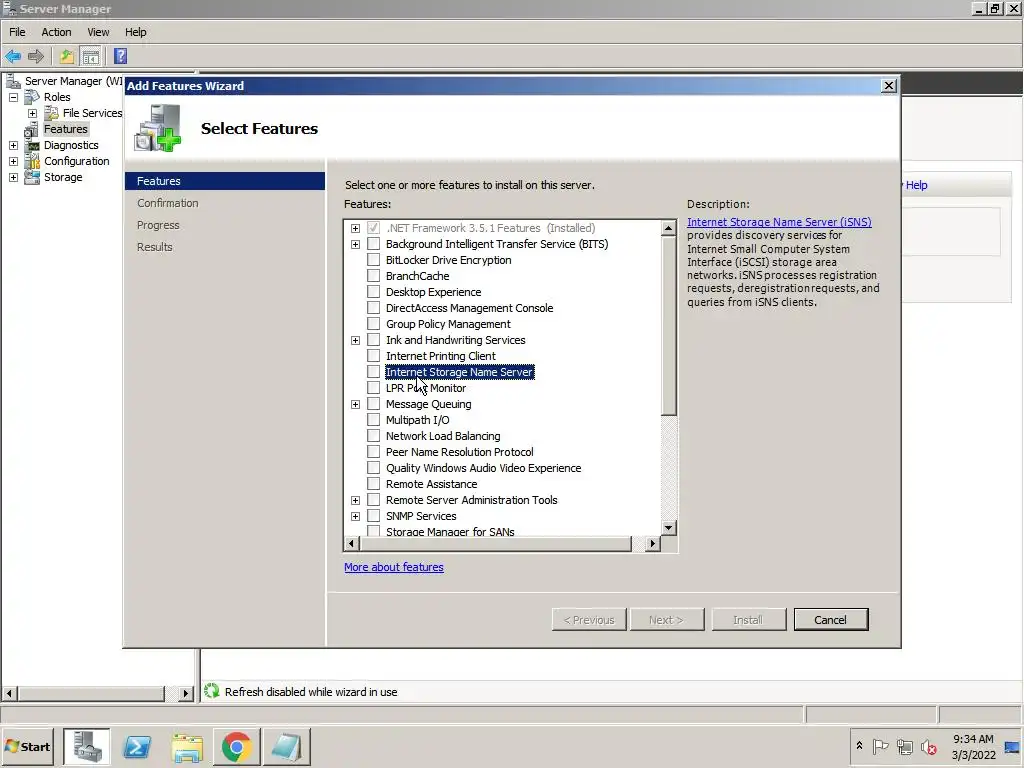Viewport: 1024px width, 768px height.
Task: Select Features node in console tree
Action: (x=65, y=129)
